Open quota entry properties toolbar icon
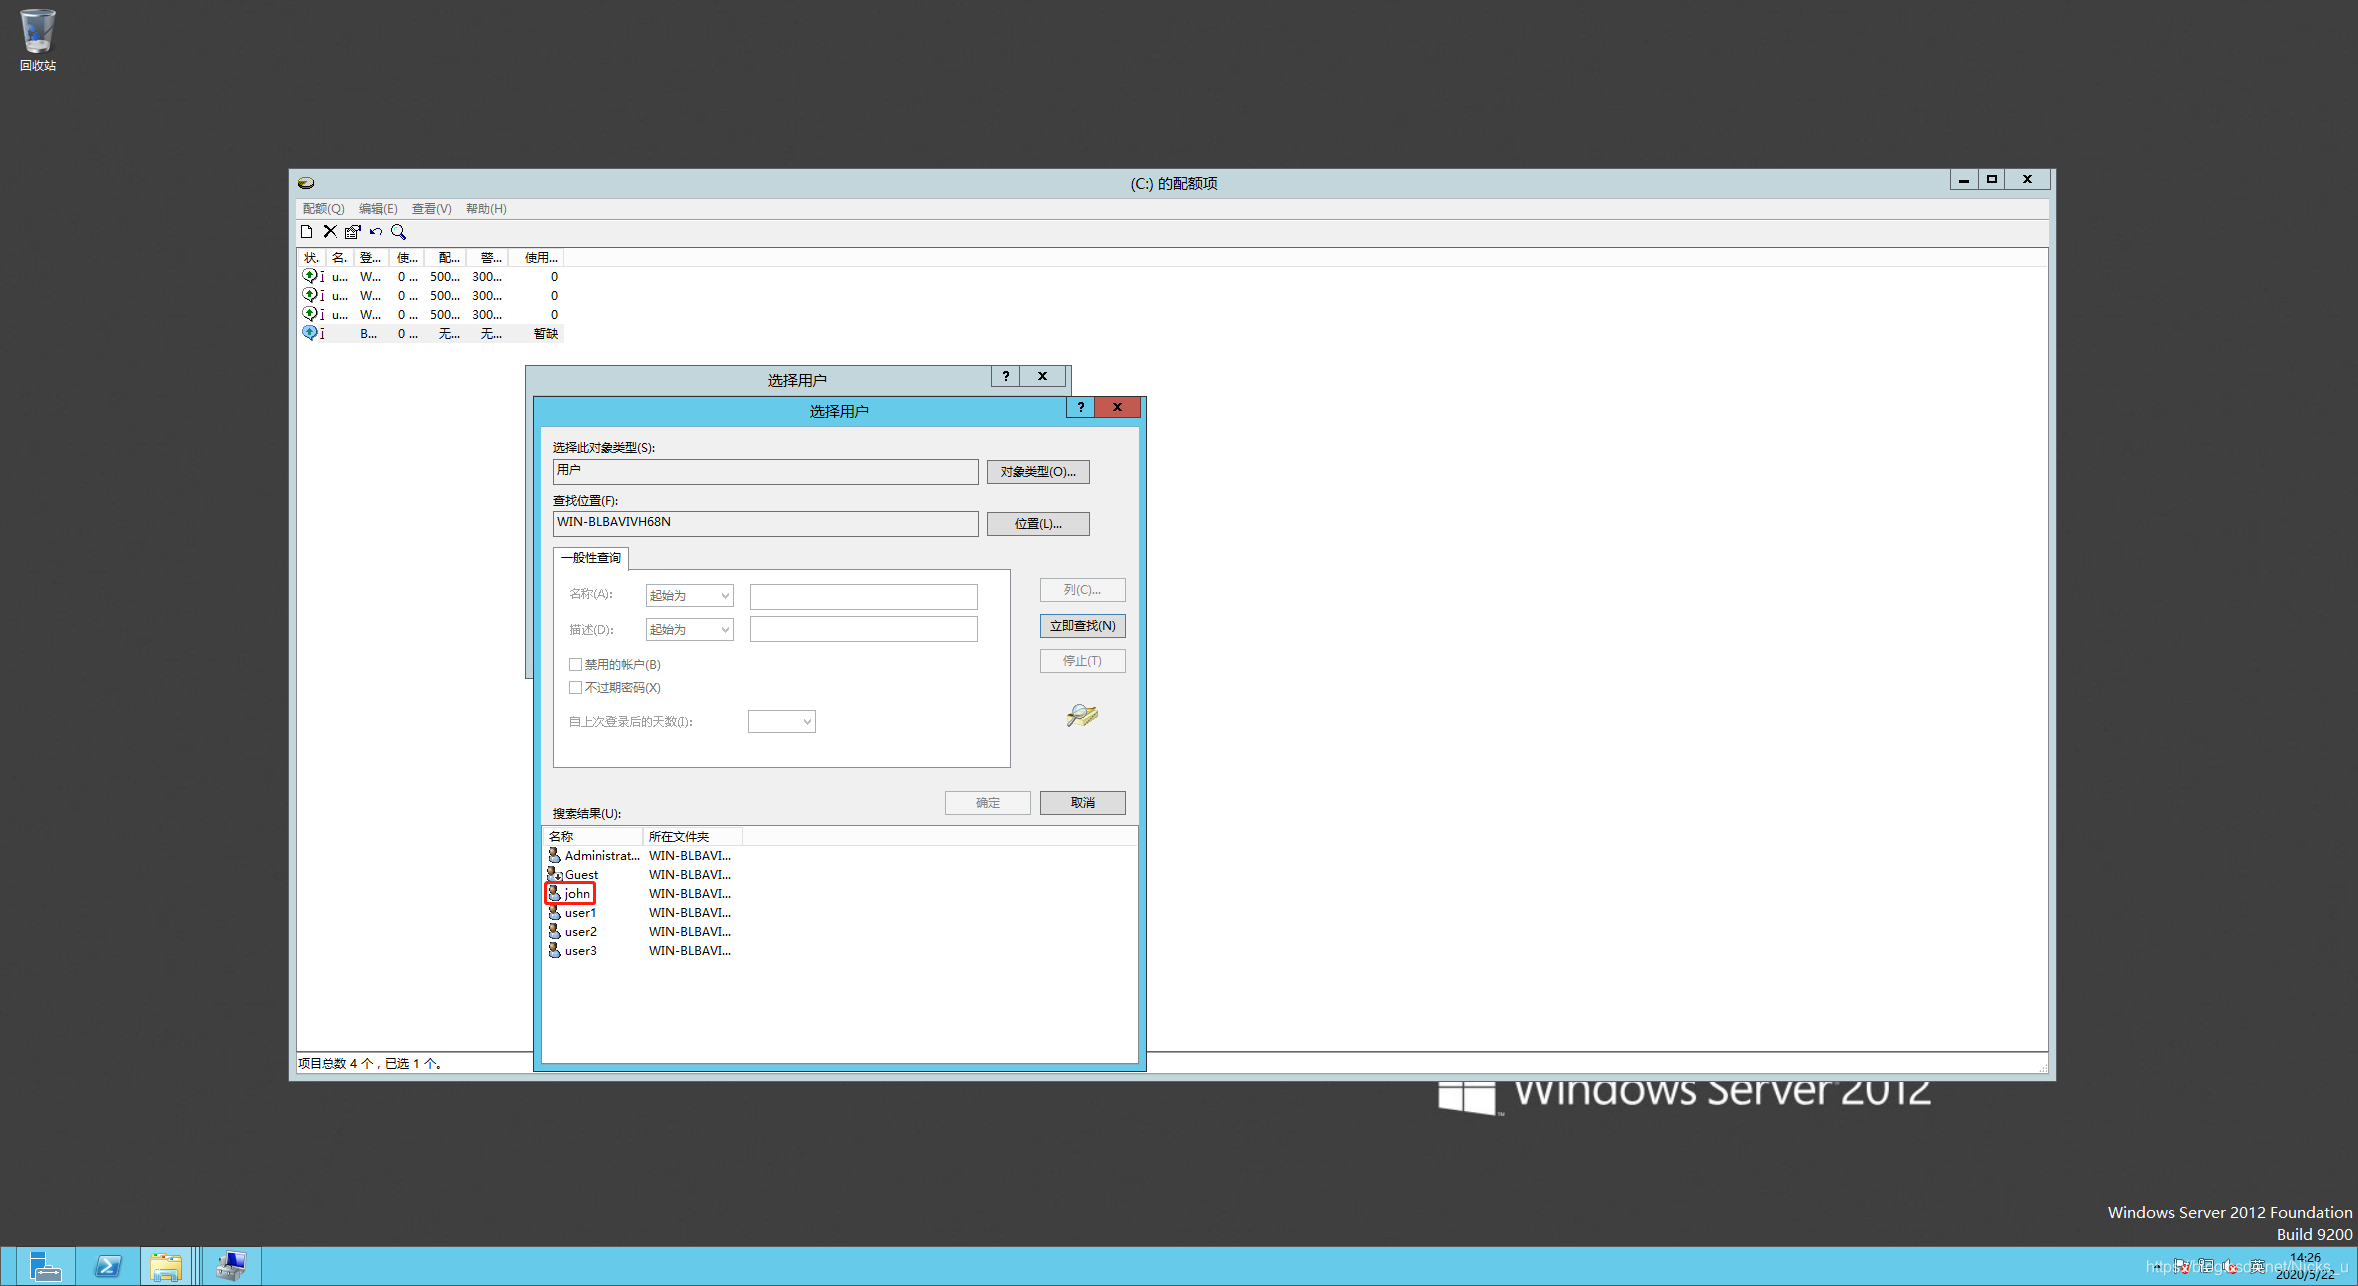 353,232
